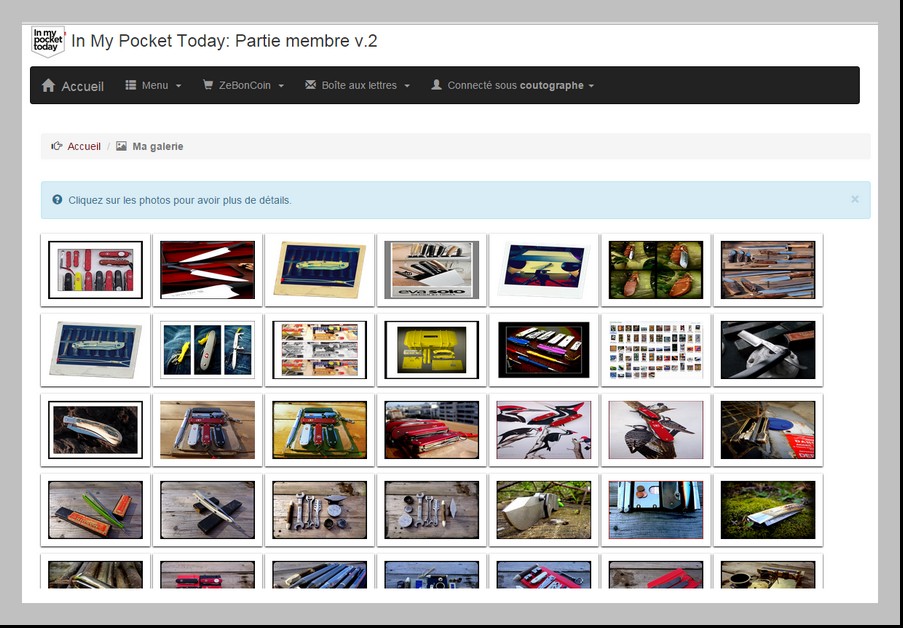Open the woodpecker drawings with knives photo
This screenshot has height=628, width=903.
[544, 430]
